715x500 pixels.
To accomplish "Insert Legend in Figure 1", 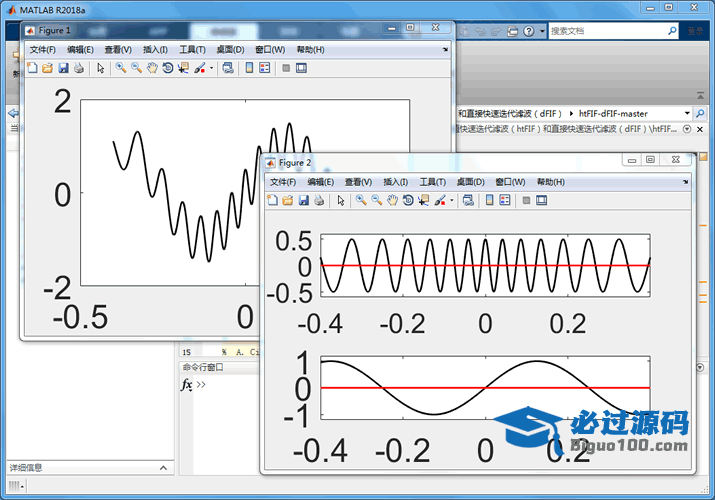I will point(265,68).
